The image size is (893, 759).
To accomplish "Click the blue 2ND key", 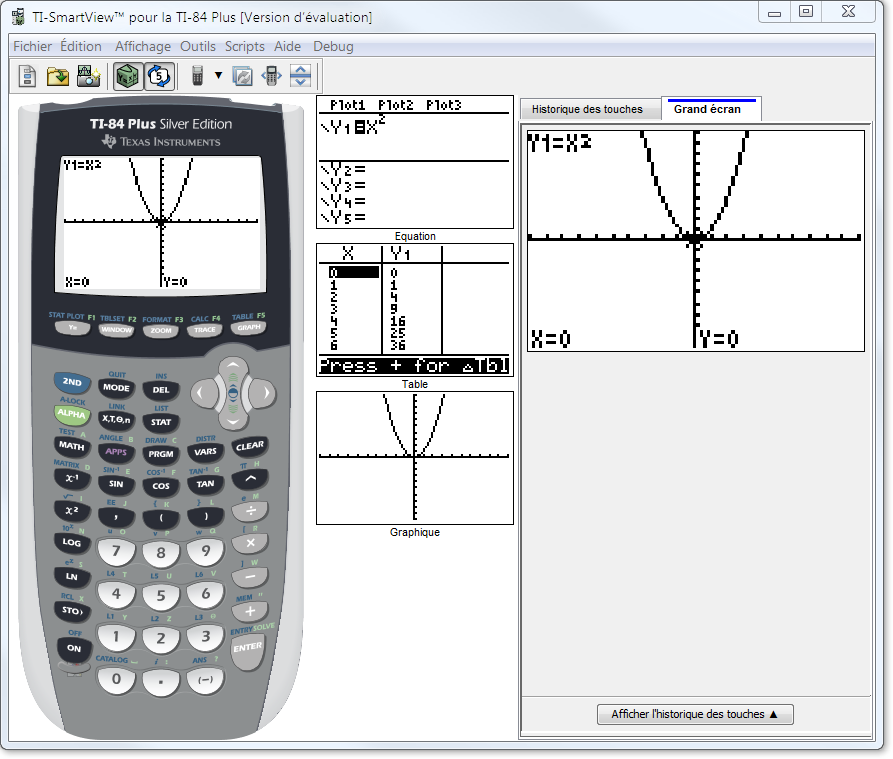I will tap(72, 382).
